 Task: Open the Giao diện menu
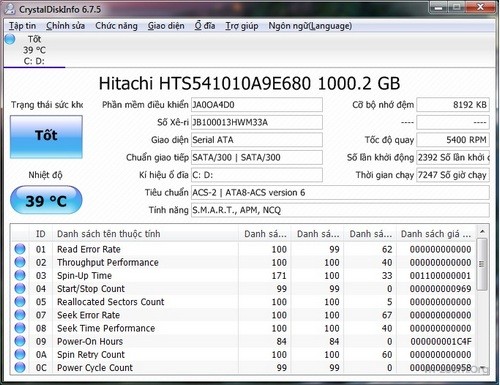[166, 26]
